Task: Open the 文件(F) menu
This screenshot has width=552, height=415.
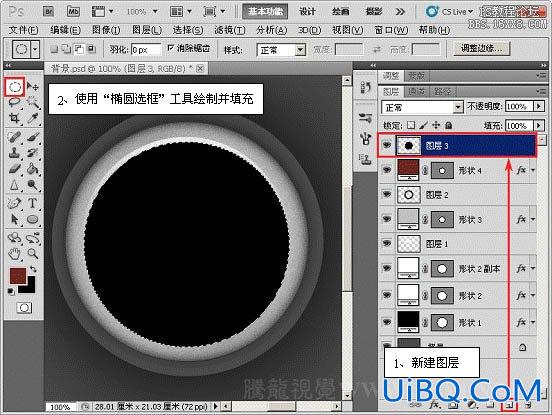Action: pos(23,30)
